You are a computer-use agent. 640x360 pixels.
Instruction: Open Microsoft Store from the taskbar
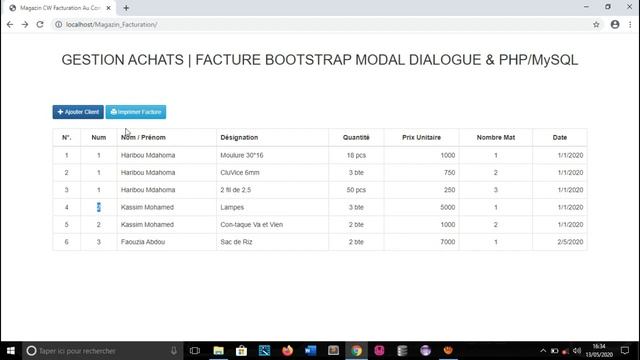tap(241, 351)
